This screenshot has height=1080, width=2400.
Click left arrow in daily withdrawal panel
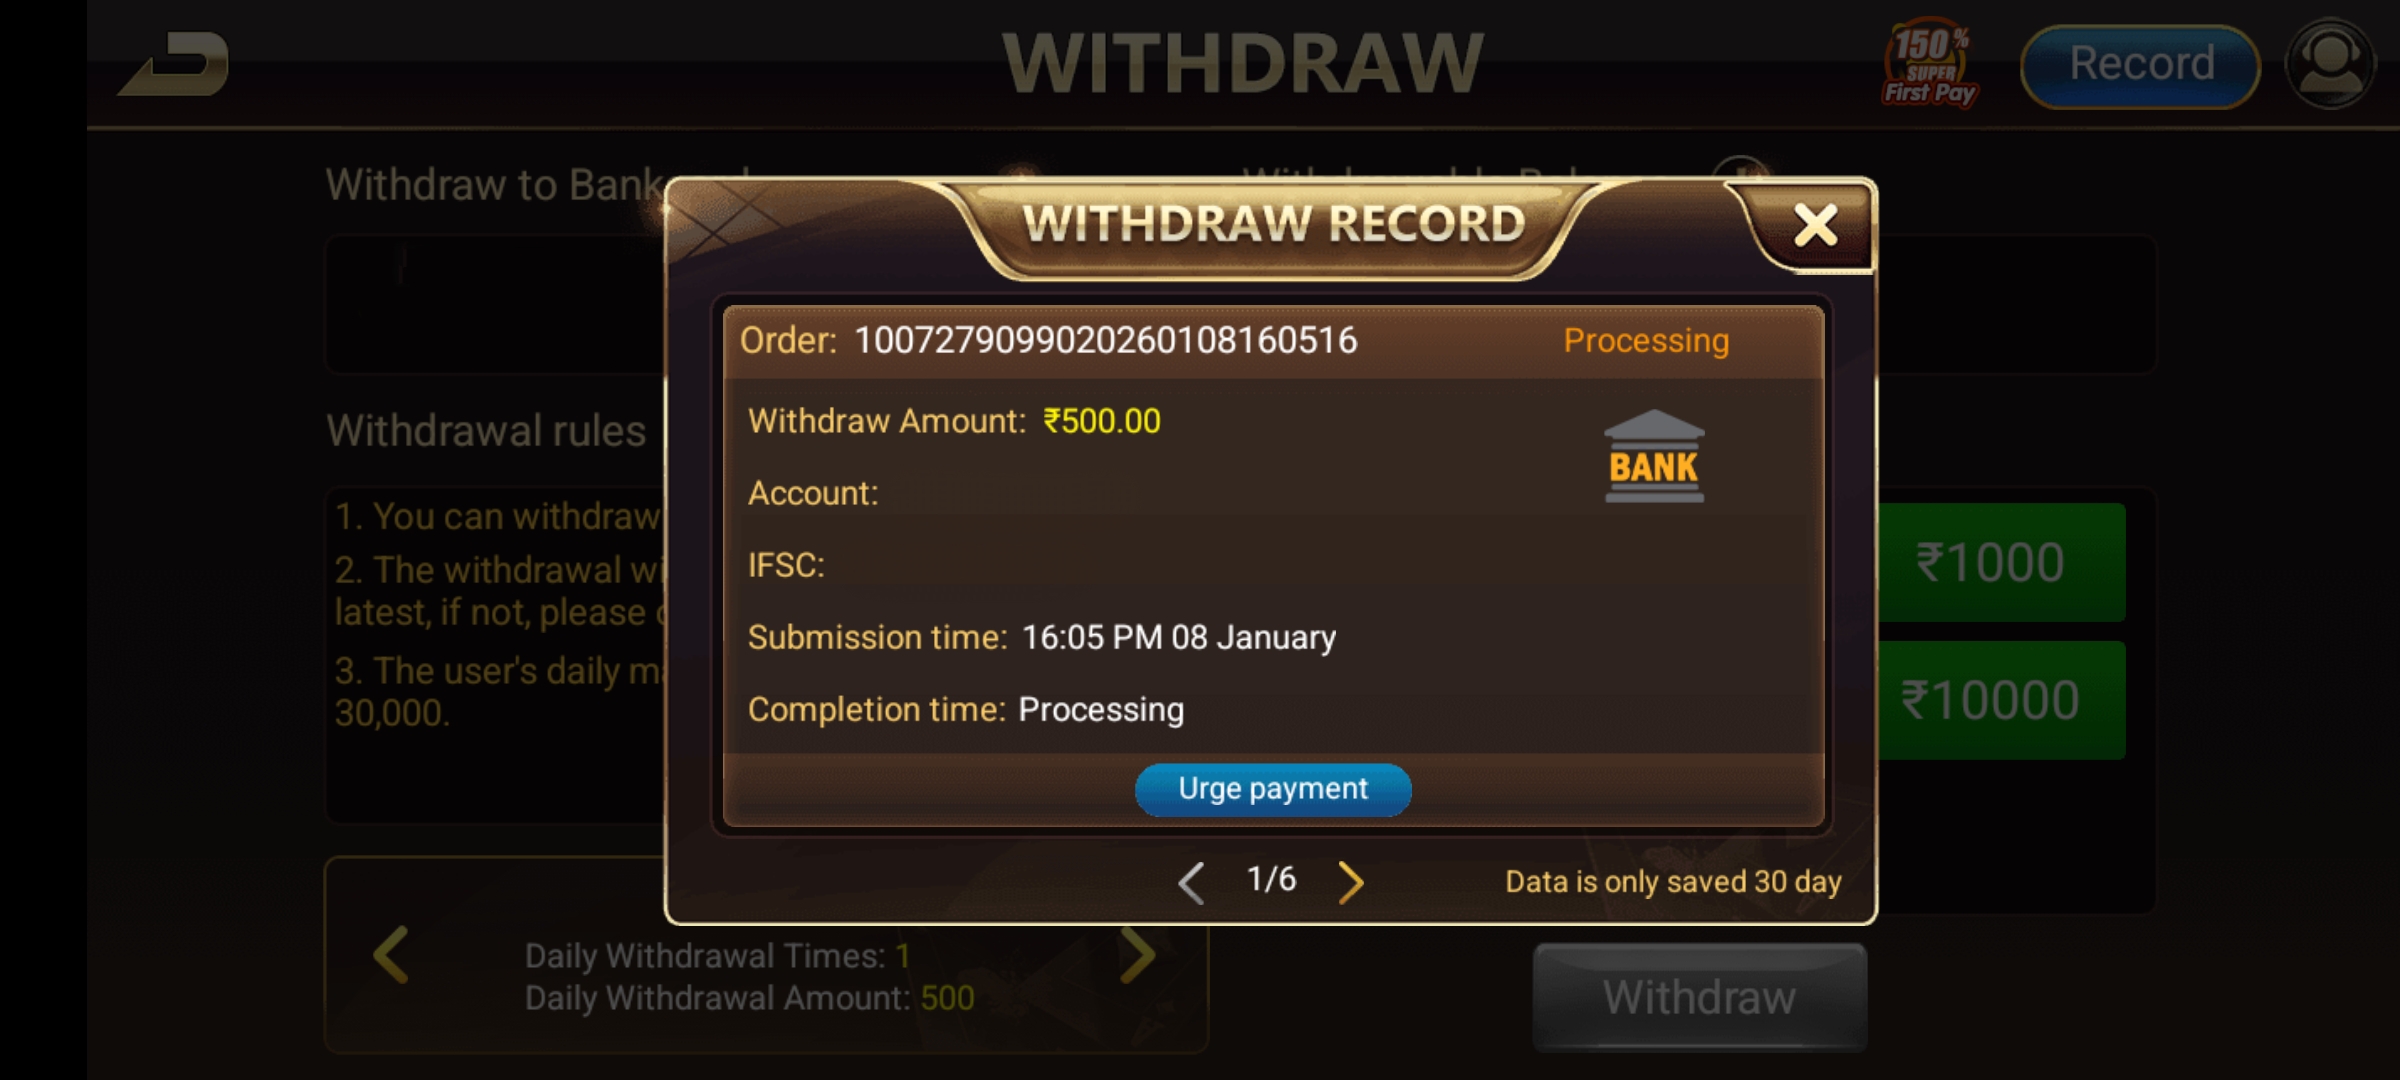click(391, 955)
